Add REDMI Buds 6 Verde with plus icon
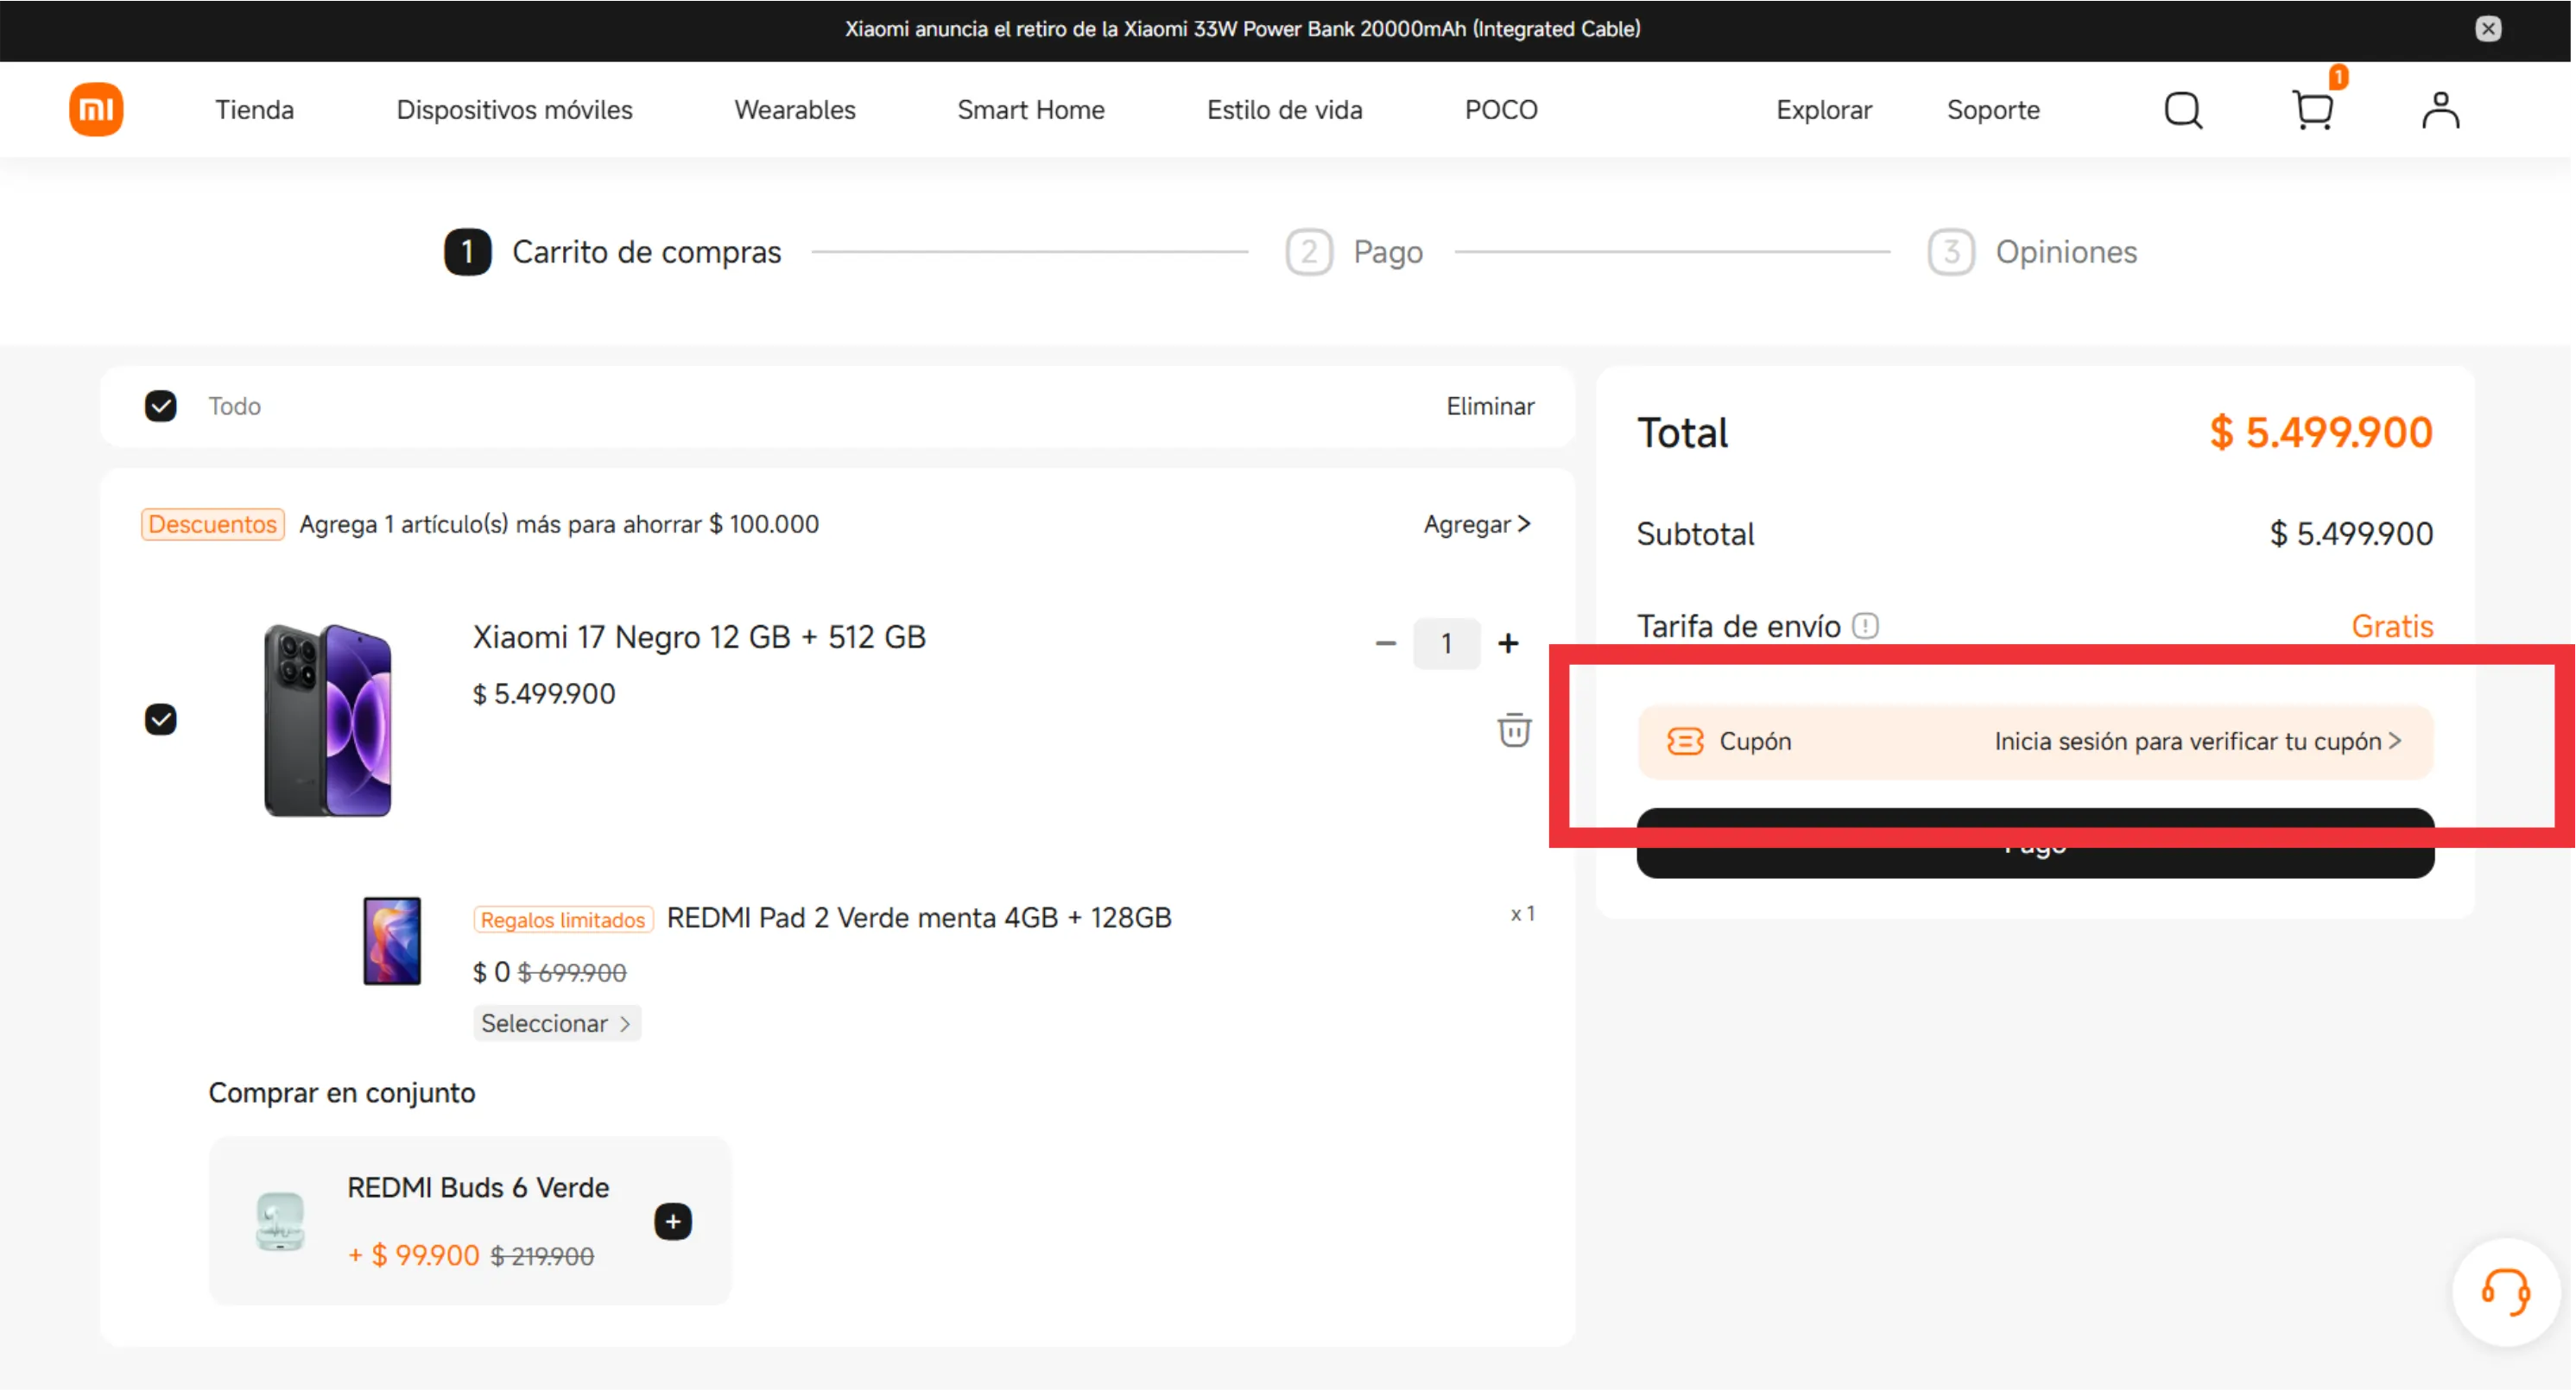This screenshot has width=2576, height=1390. click(673, 1221)
